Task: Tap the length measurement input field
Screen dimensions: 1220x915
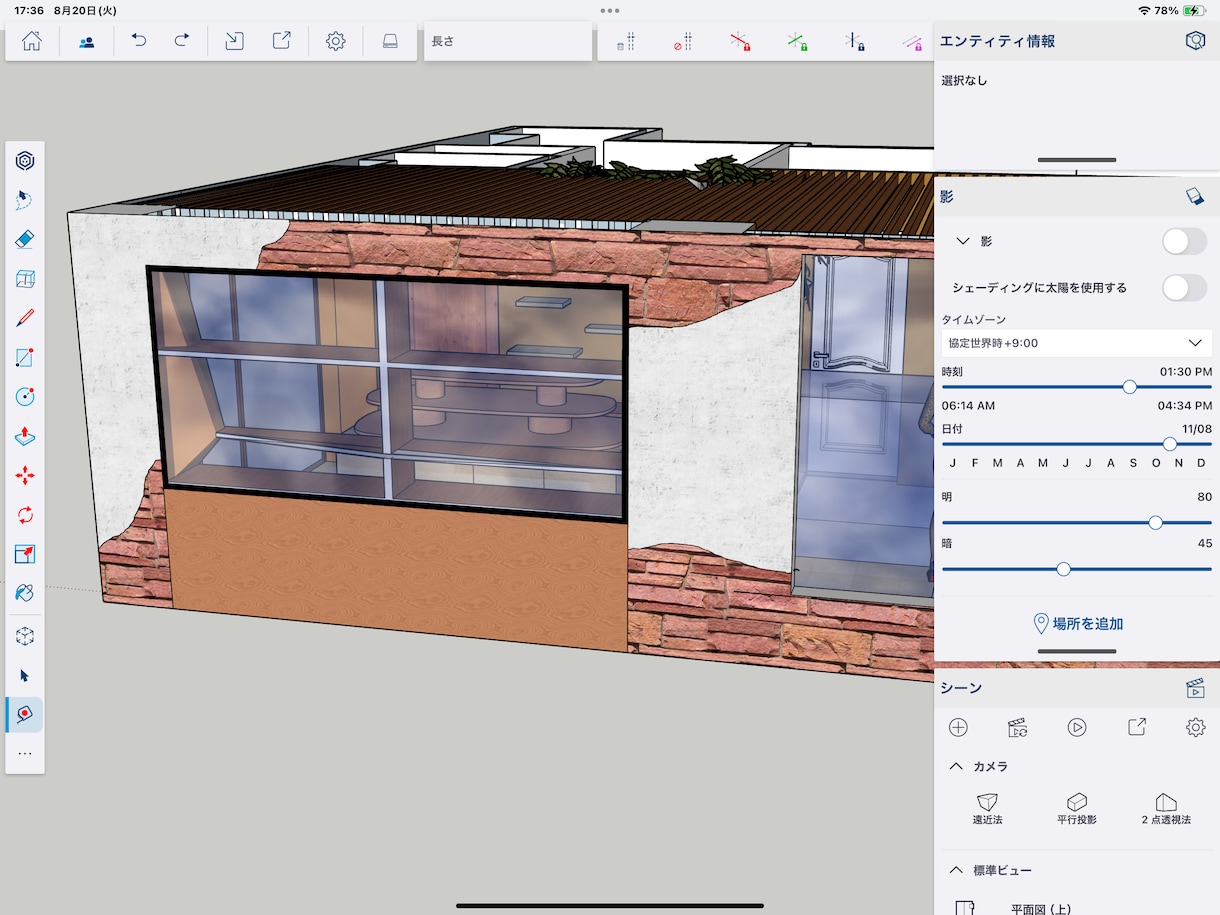Action: (x=508, y=41)
